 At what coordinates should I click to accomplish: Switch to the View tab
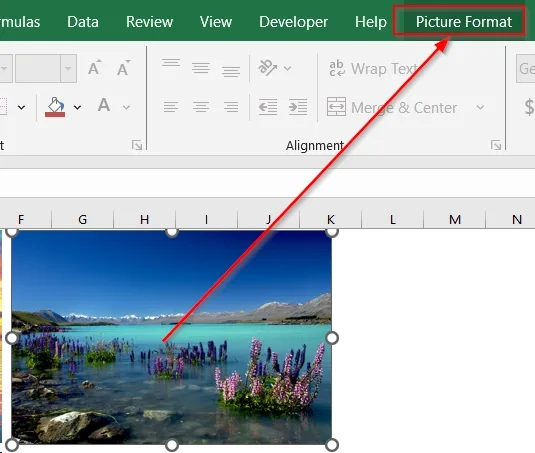tap(216, 22)
